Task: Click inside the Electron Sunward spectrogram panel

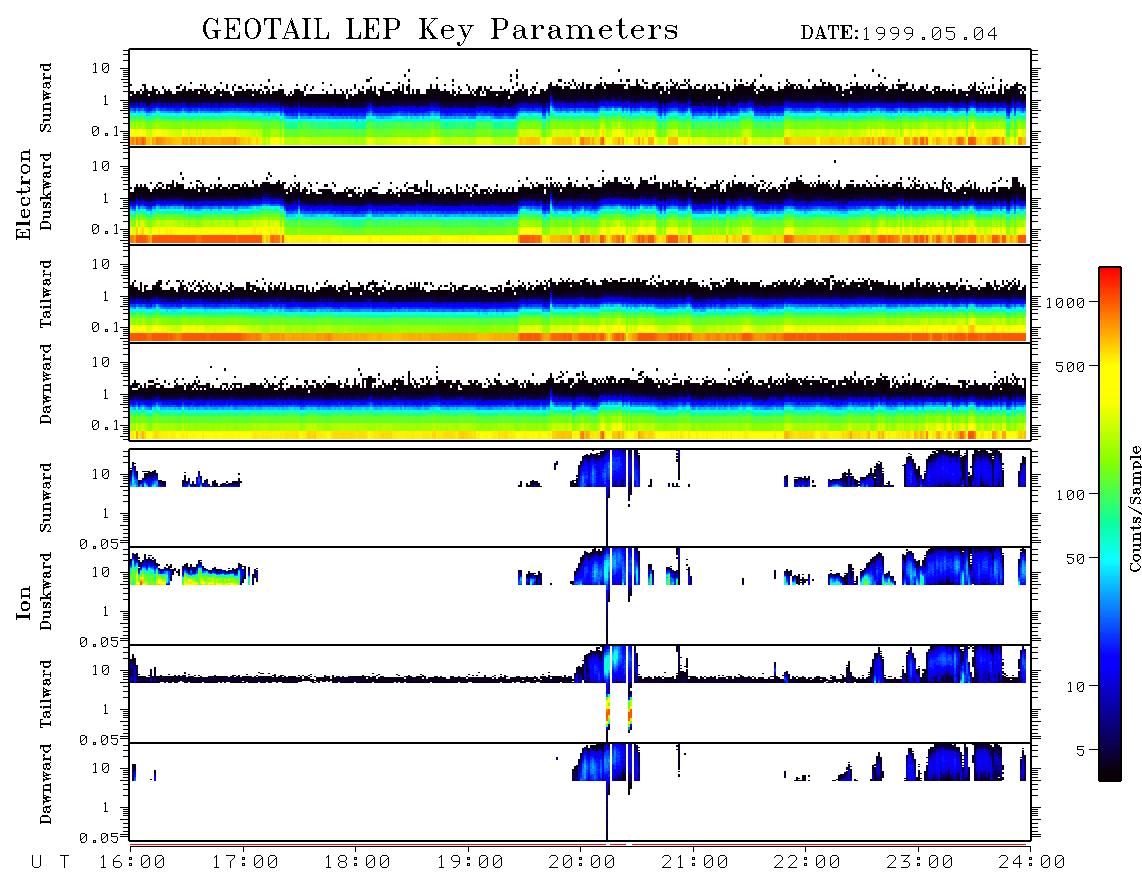Action: [x=580, y=98]
